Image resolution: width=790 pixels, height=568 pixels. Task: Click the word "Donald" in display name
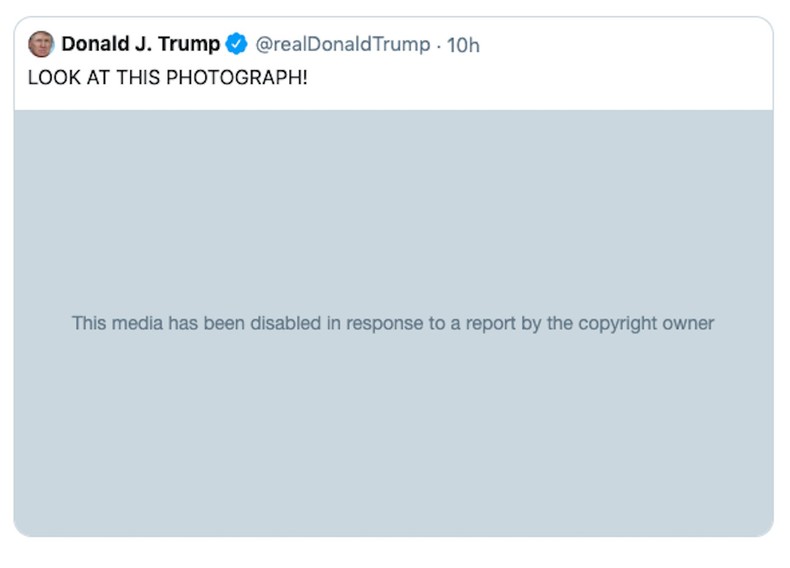[x=96, y=44]
